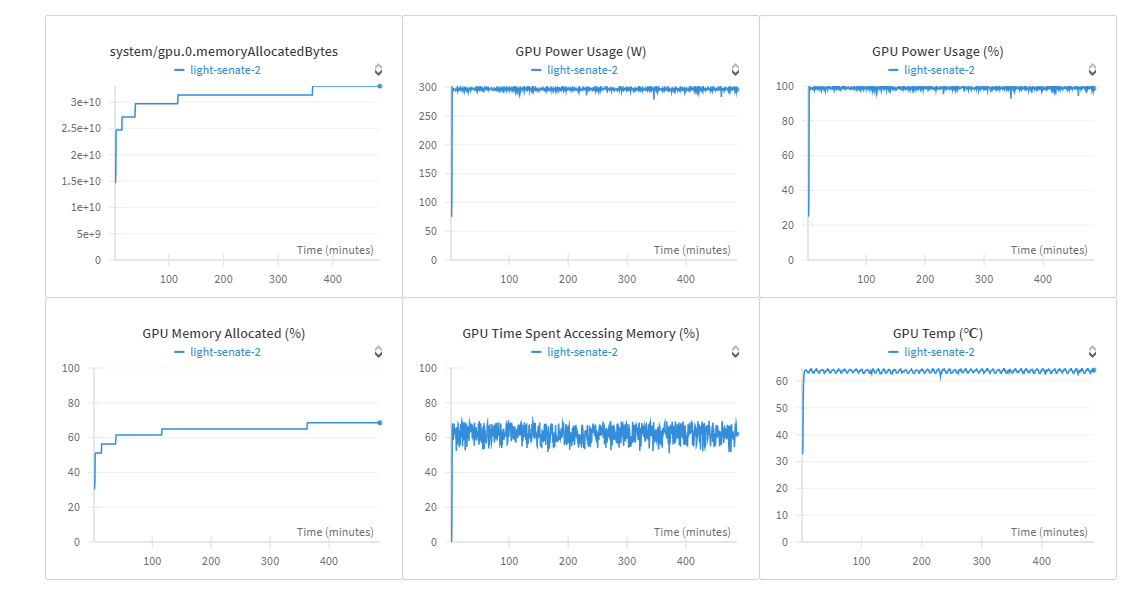The image size is (1135, 593).
Task: Click the final data point in GPU Memory Allocated (%) chart
Action: click(x=380, y=423)
